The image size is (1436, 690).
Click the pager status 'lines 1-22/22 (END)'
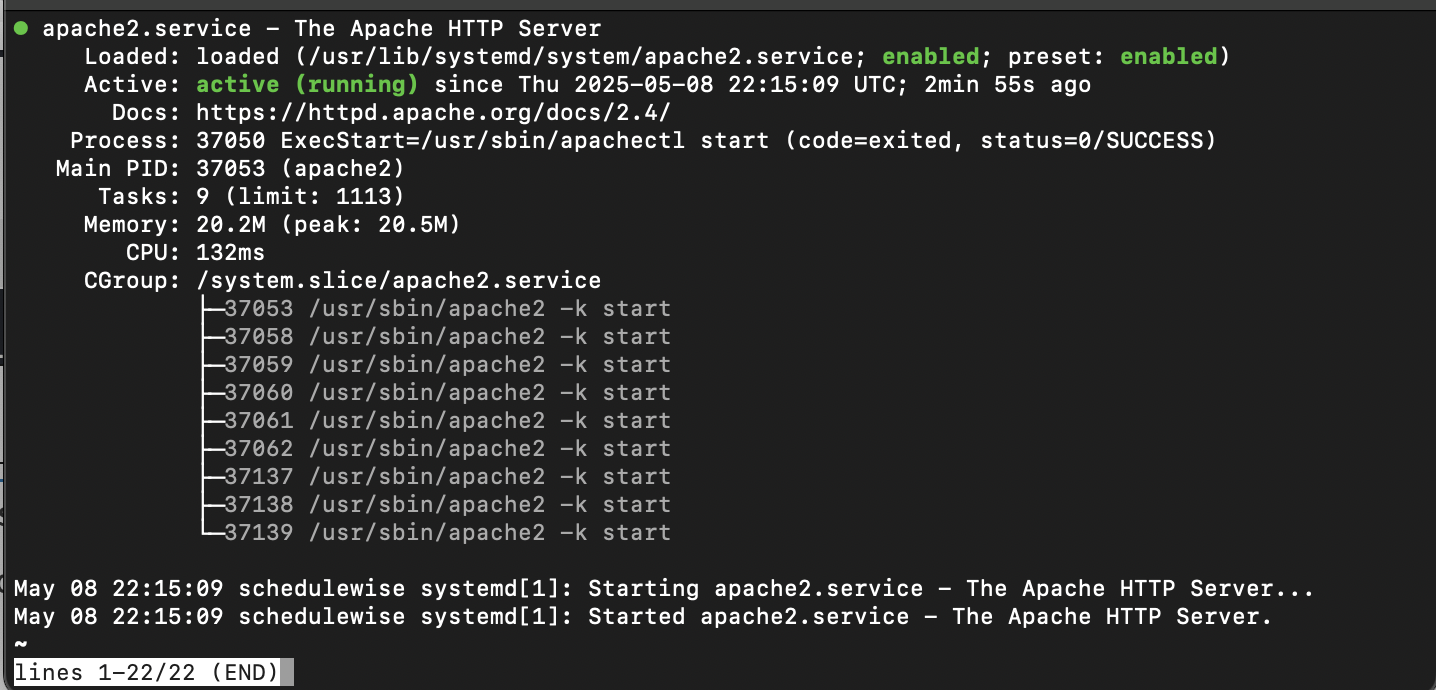point(147,673)
